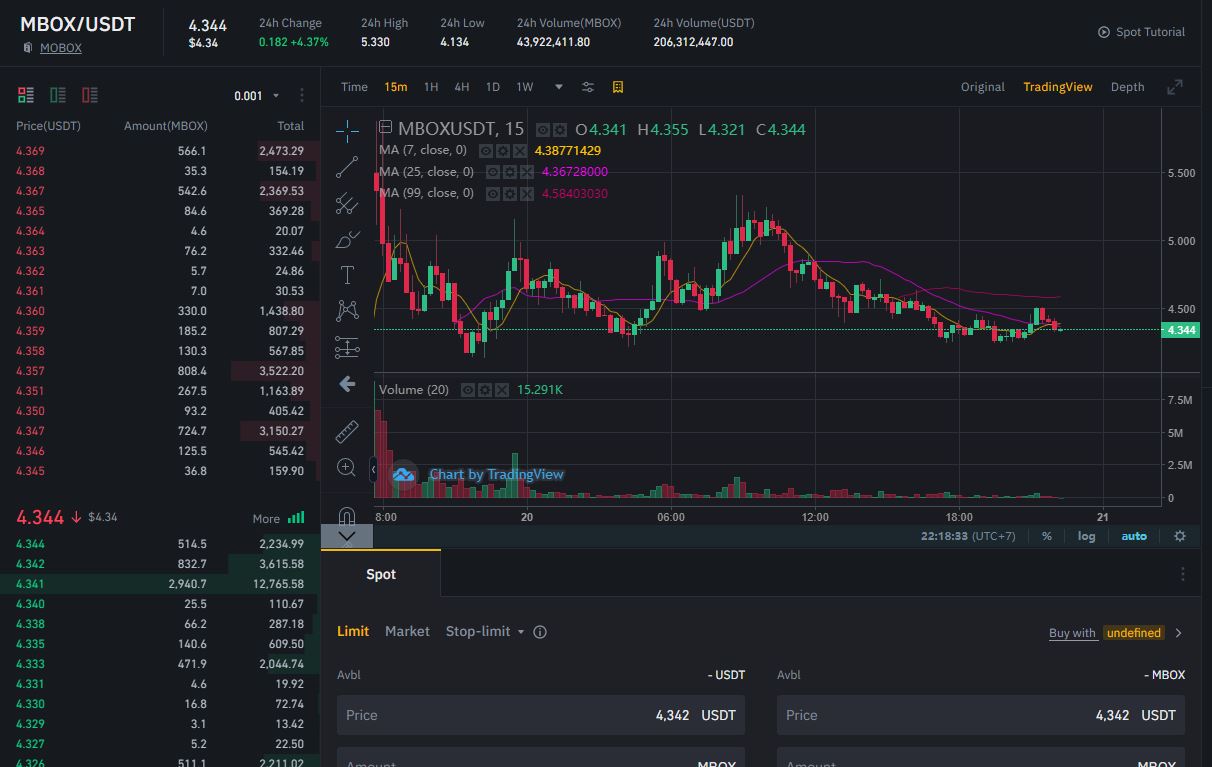Expand the Stop-limit order type dropdown
1212x767 pixels.
click(x=521, y=632)
